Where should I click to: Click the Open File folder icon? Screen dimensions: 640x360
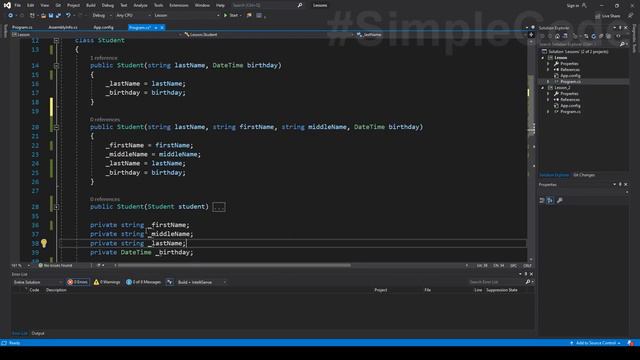[x=43, y=16]
